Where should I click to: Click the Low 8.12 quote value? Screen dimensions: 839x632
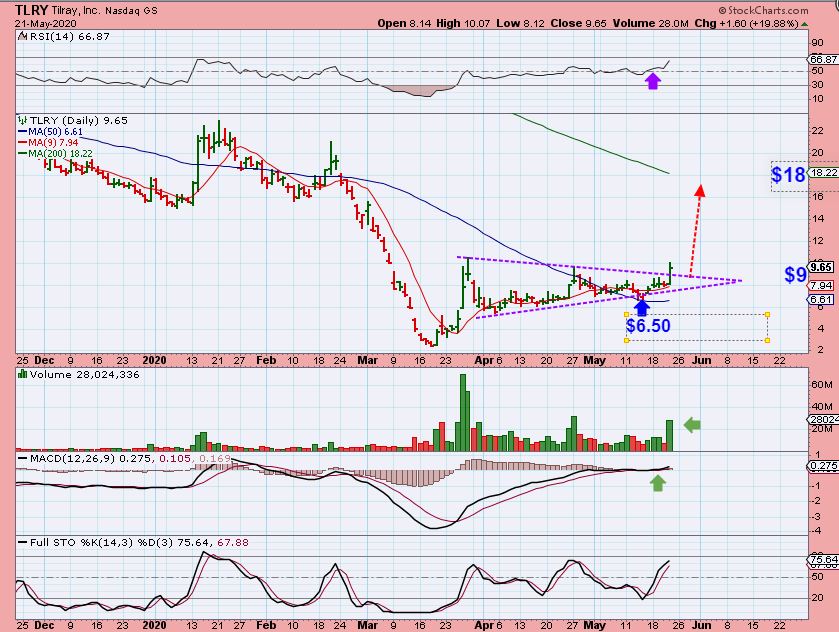coord(521,24)
